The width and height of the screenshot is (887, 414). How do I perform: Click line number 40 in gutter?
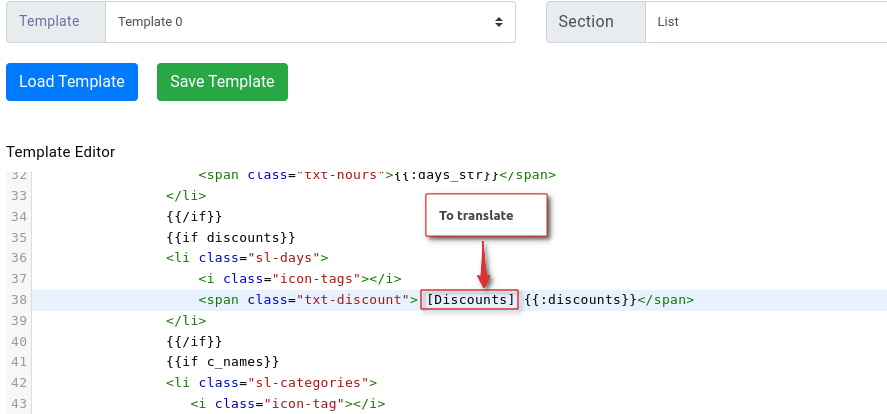19,342
